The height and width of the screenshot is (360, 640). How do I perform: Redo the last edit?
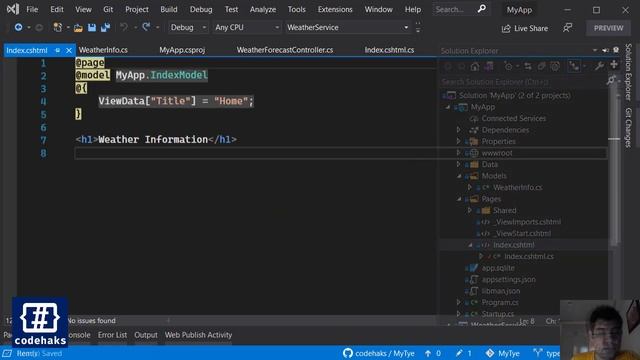146,27
